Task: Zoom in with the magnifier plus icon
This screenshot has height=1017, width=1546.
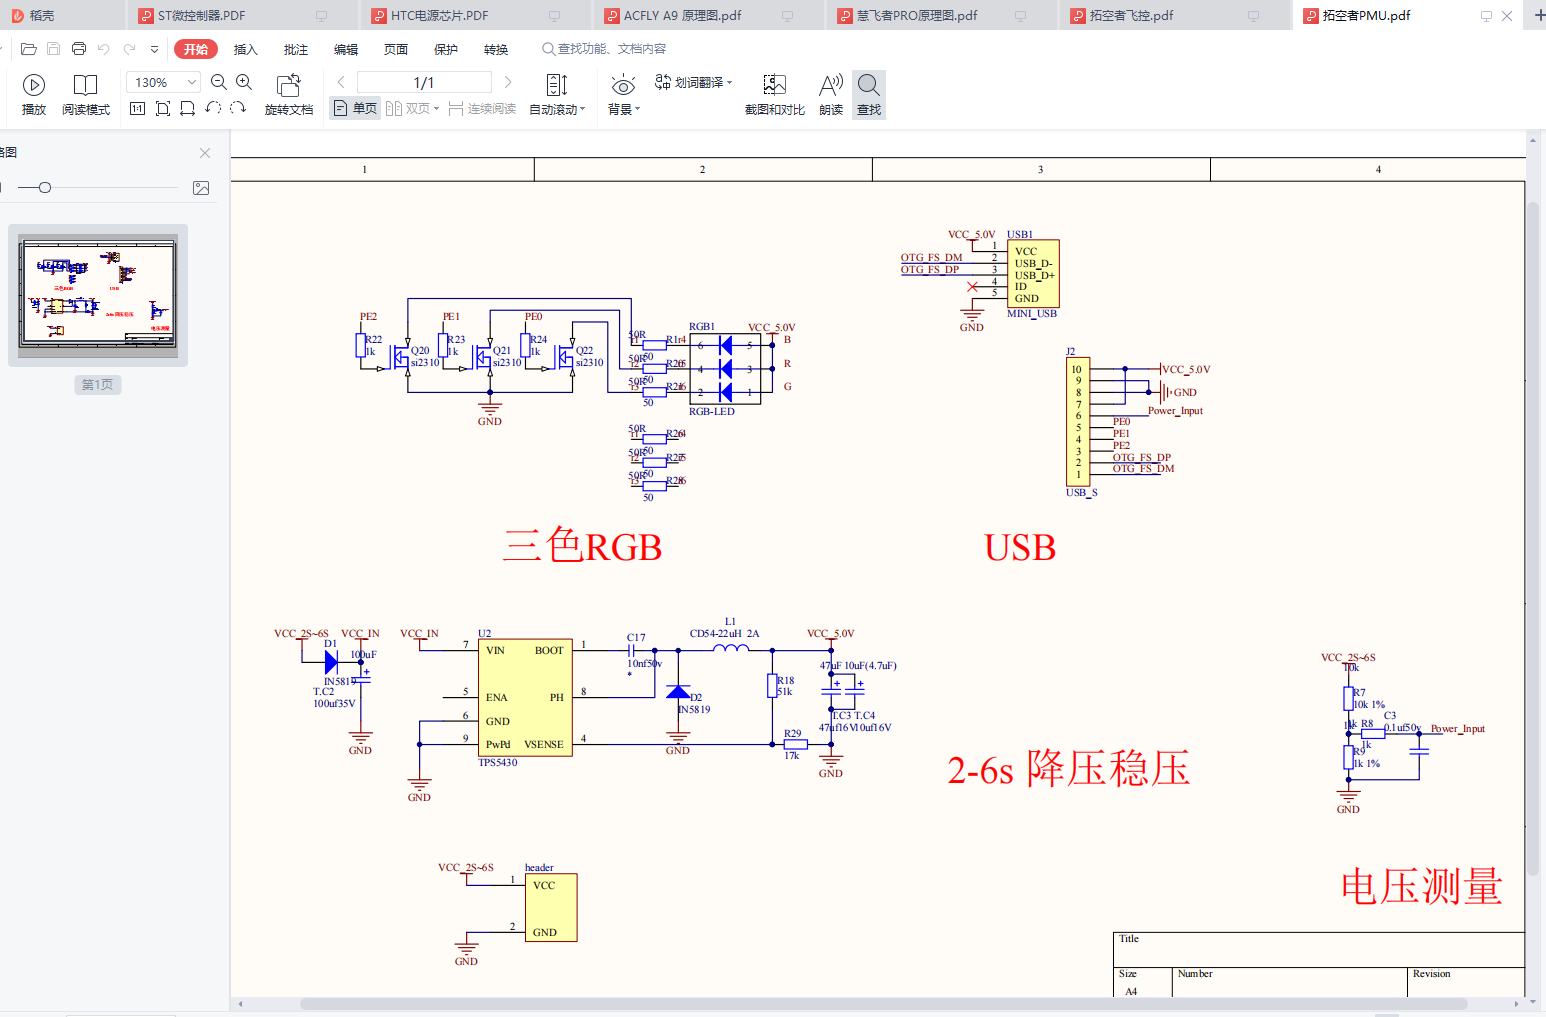Action: [x=244, y=82]
